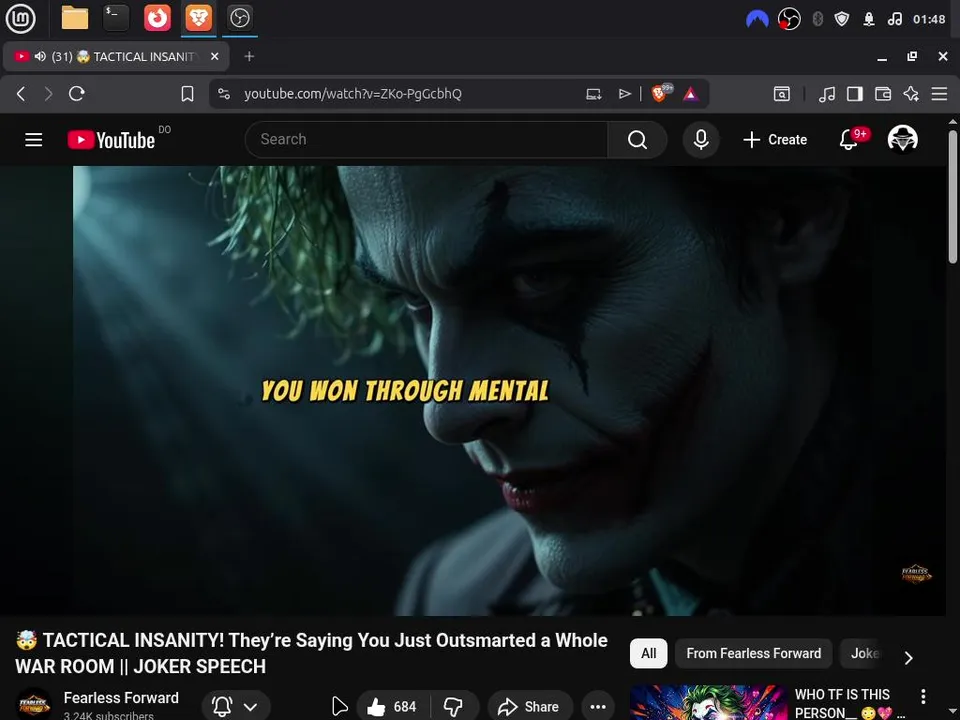Focus the YouTube Search field

pyautogui.click(x=427, y=140)
